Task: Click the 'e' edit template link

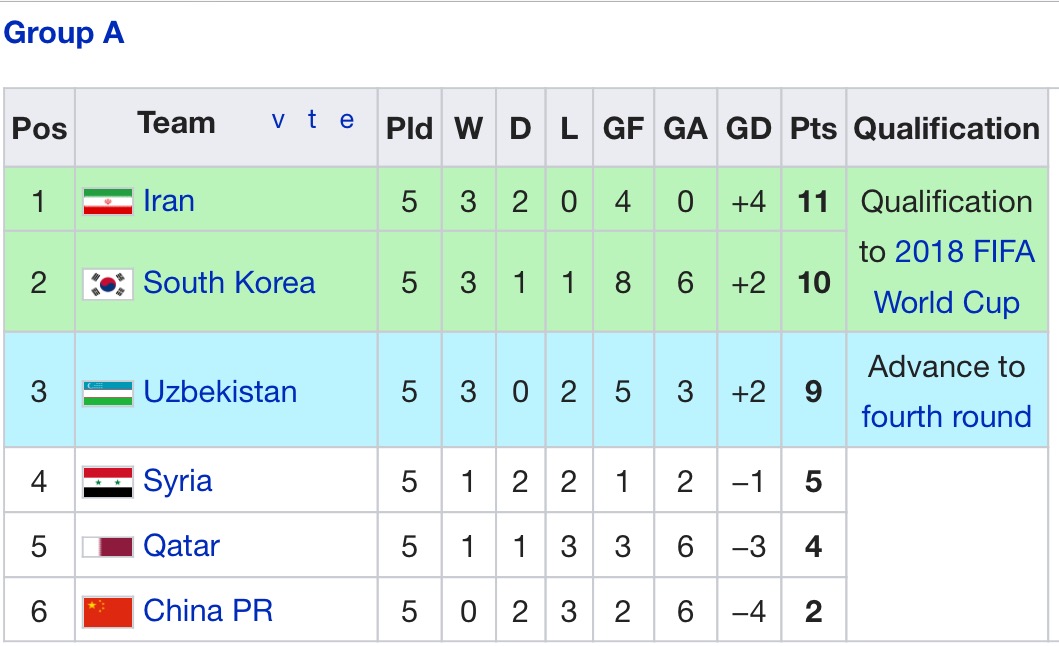Action: pos(347,121)
